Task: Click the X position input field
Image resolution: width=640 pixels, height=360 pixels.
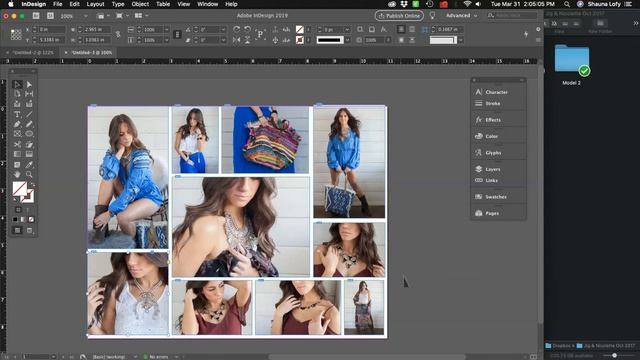Action: point(52,29)
